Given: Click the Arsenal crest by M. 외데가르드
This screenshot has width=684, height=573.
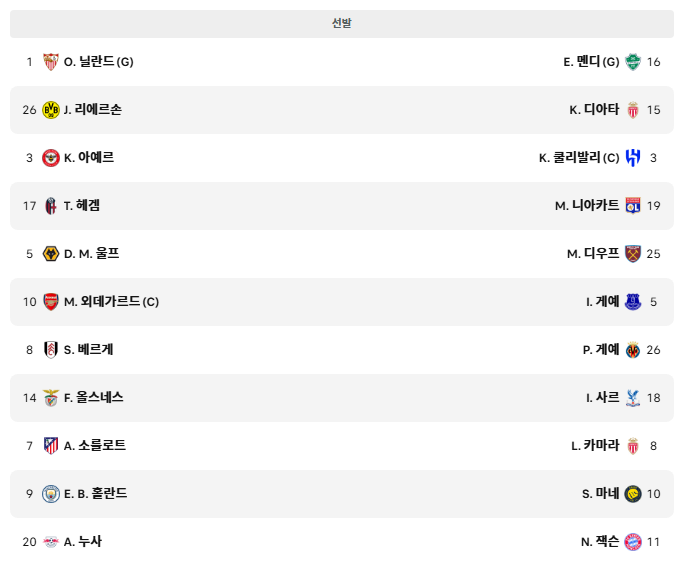Looking at the screenshot, I should pyautogui.click(x=51, y=302).
